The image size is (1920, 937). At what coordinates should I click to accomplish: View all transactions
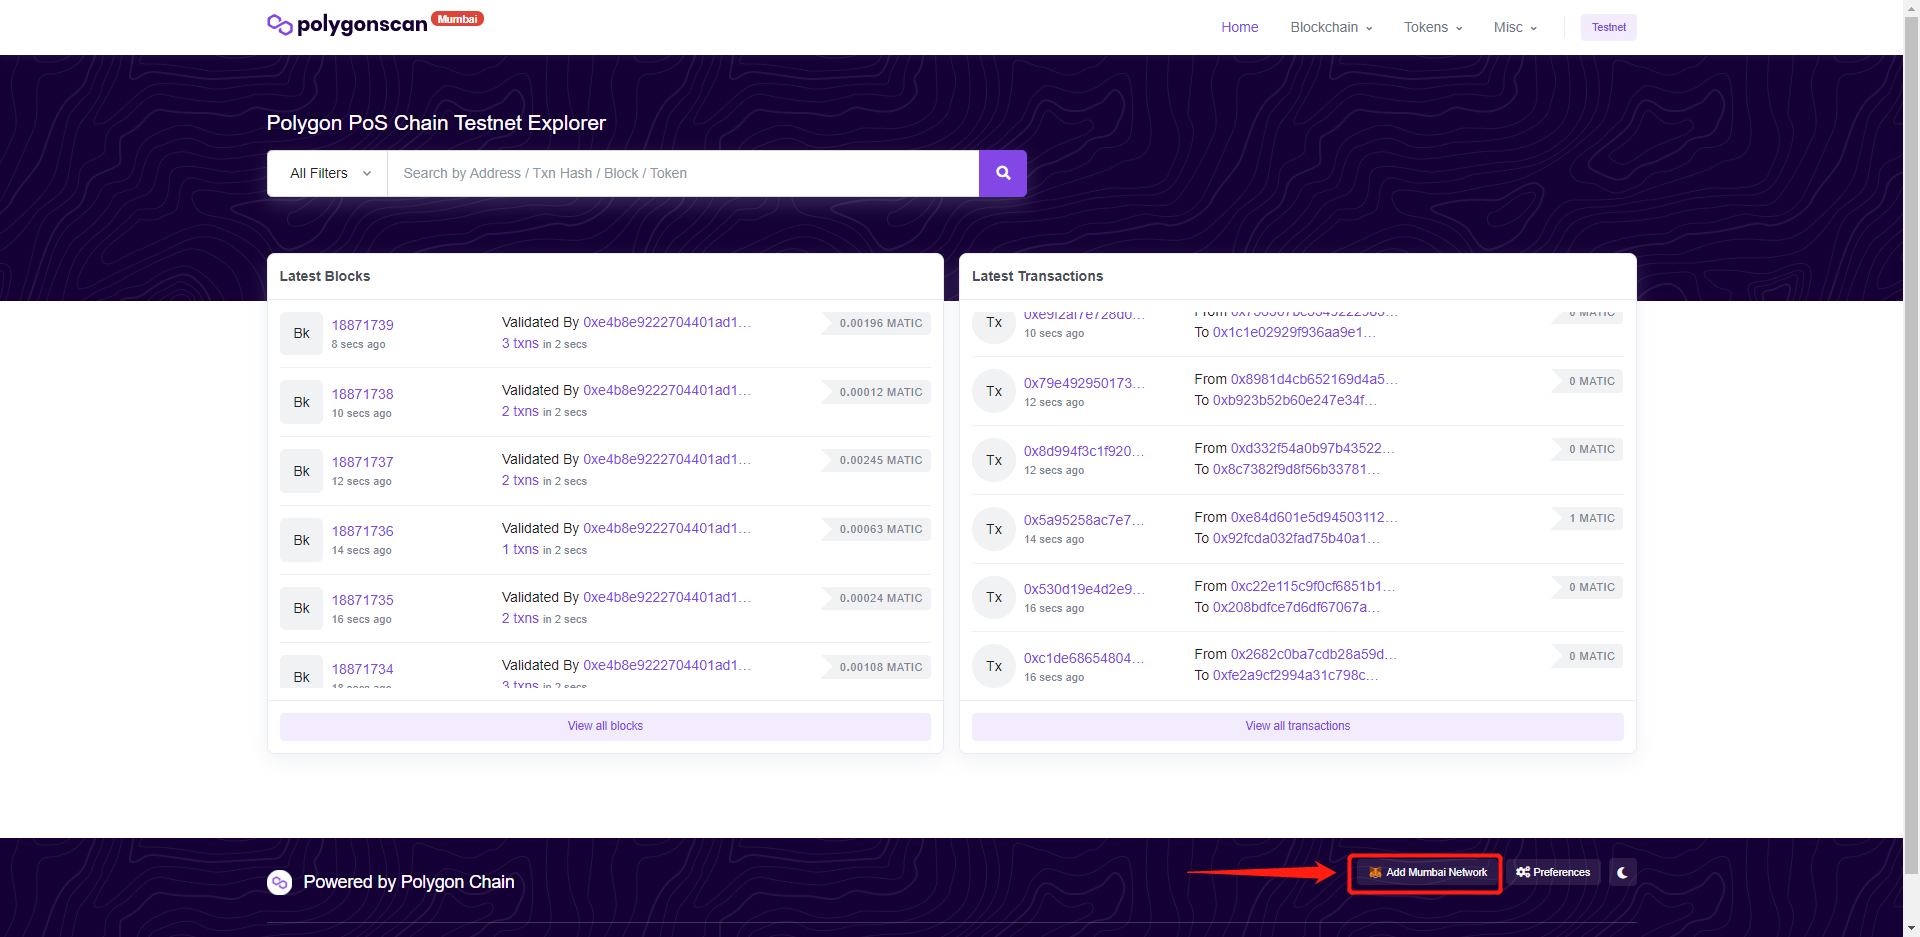[x=1297, y=726]
